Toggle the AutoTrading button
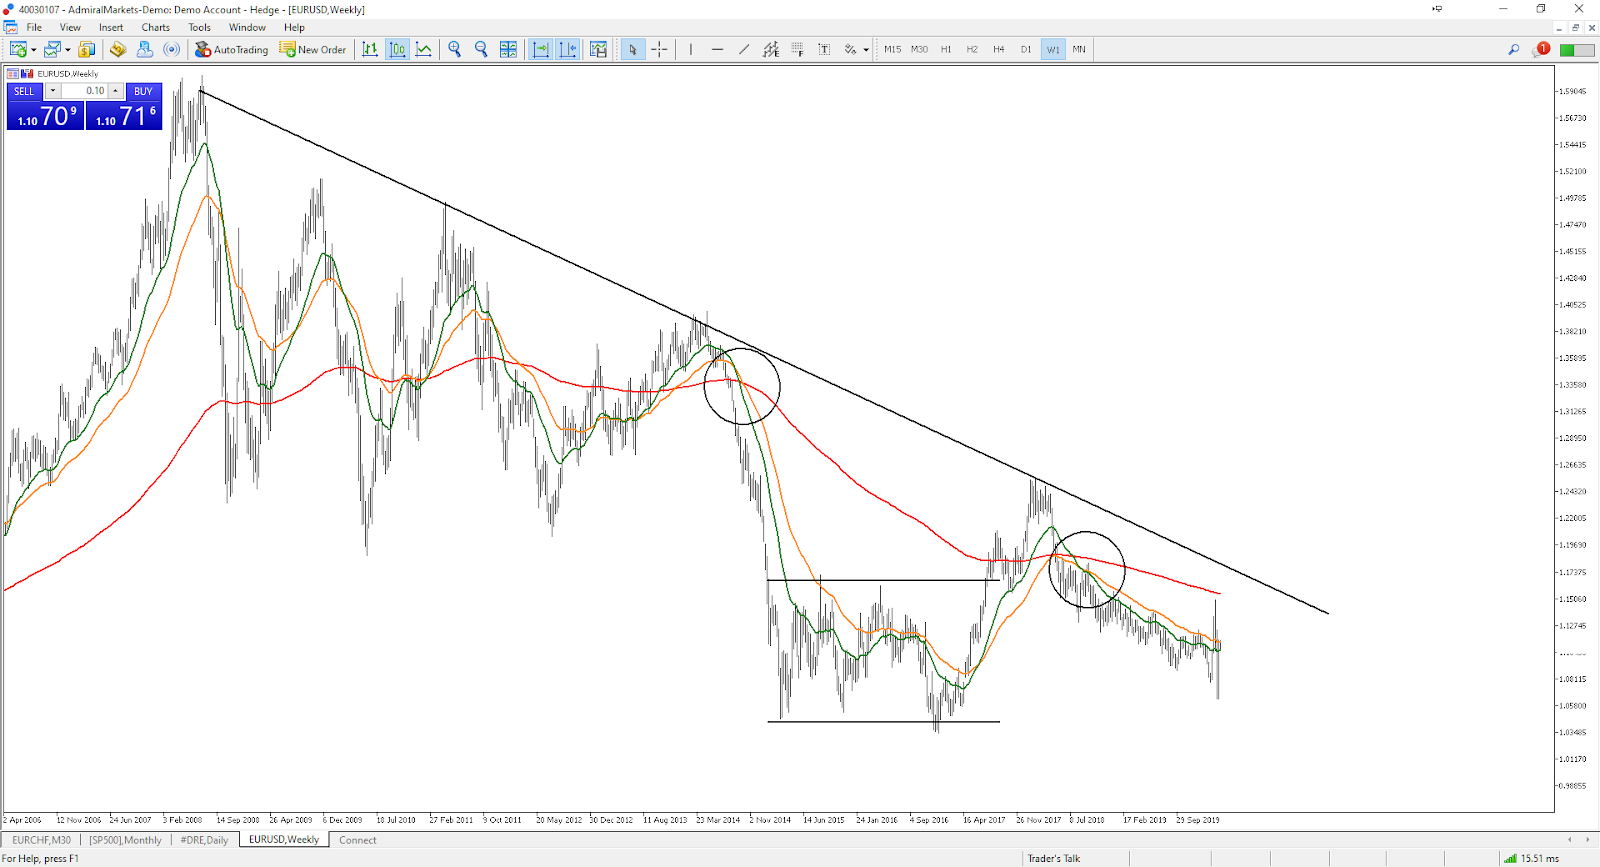The height and width of the screenshot is (867, 1600). coord(232,49)
